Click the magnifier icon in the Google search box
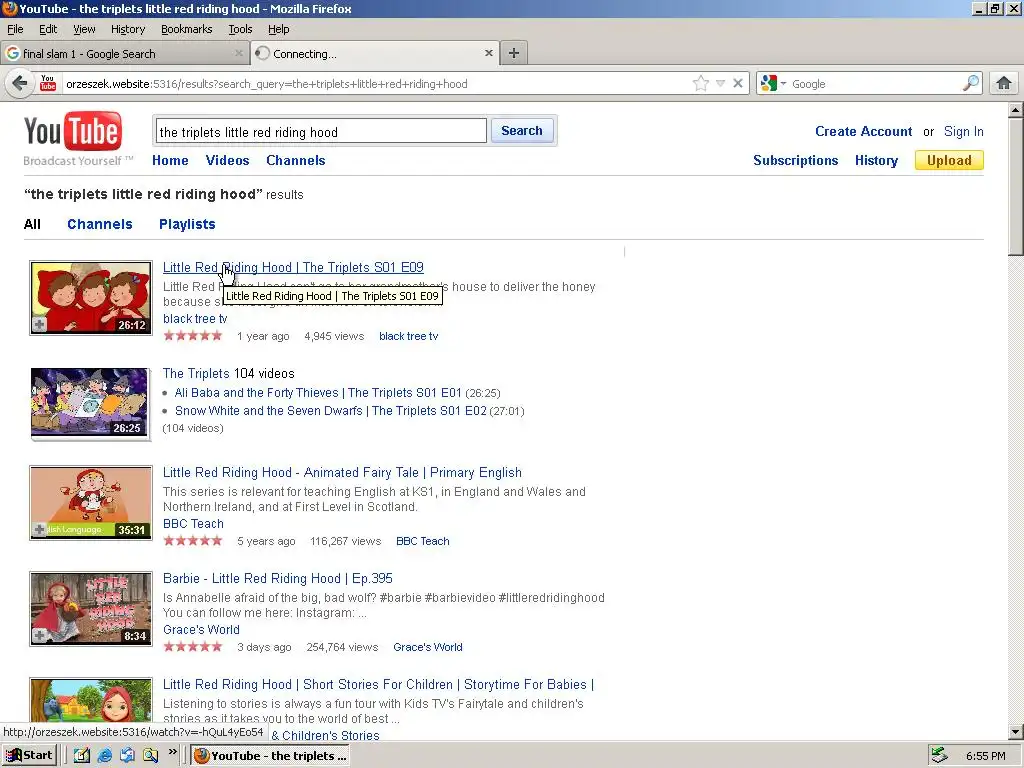The height and width of the screenshot is (768, 1024). (971, 83)
